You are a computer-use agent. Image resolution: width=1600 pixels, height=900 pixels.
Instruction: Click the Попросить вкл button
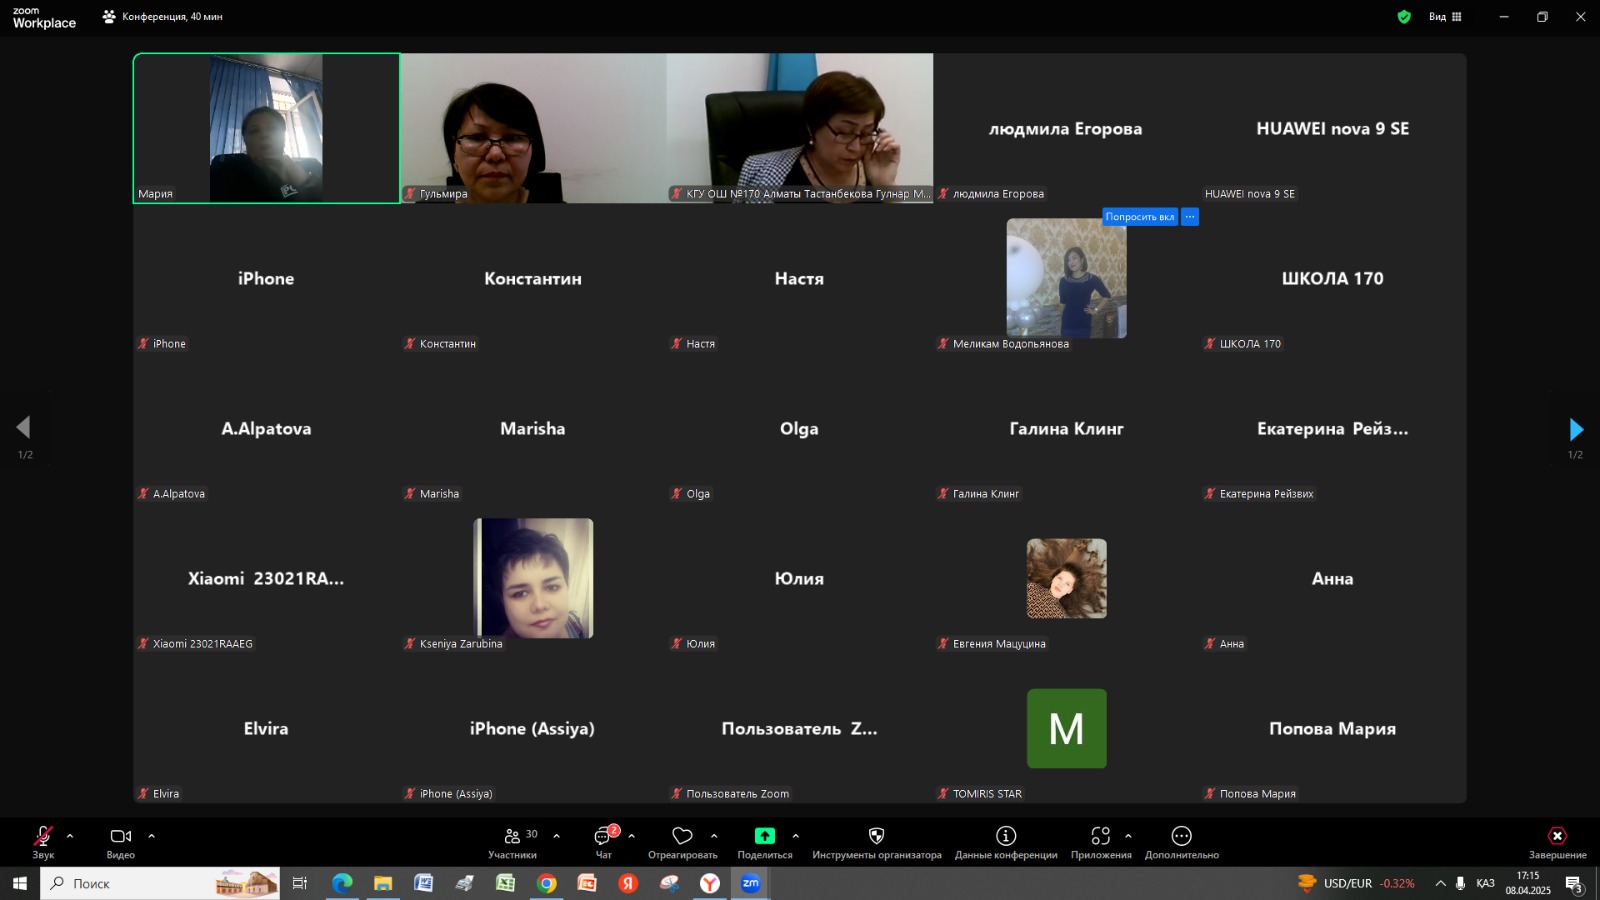(1139, 217)
